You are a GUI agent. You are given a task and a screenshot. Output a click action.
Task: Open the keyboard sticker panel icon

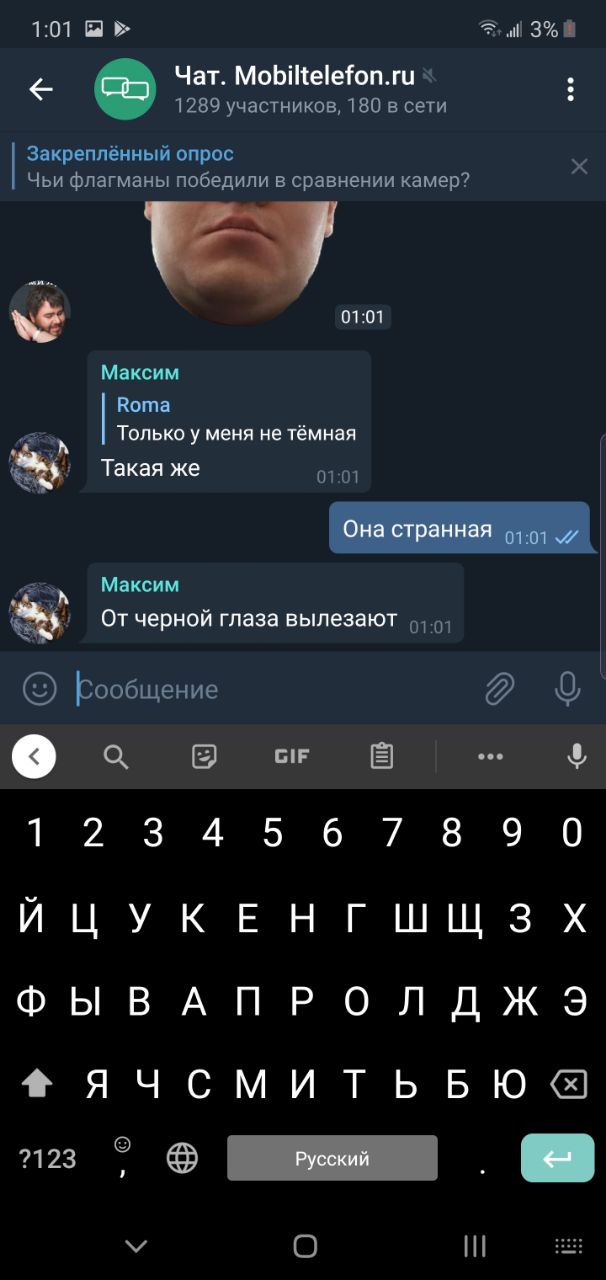pyautogui.click(x=204, y=757)
